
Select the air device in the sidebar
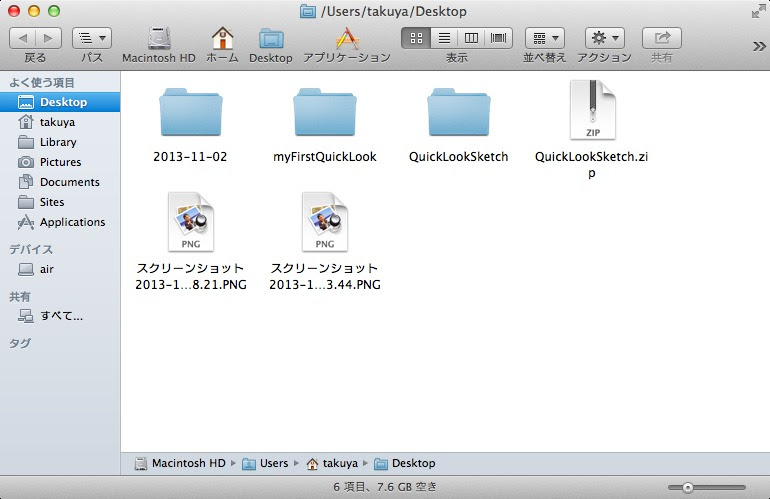pyautogui.click(x=60, y=269)
